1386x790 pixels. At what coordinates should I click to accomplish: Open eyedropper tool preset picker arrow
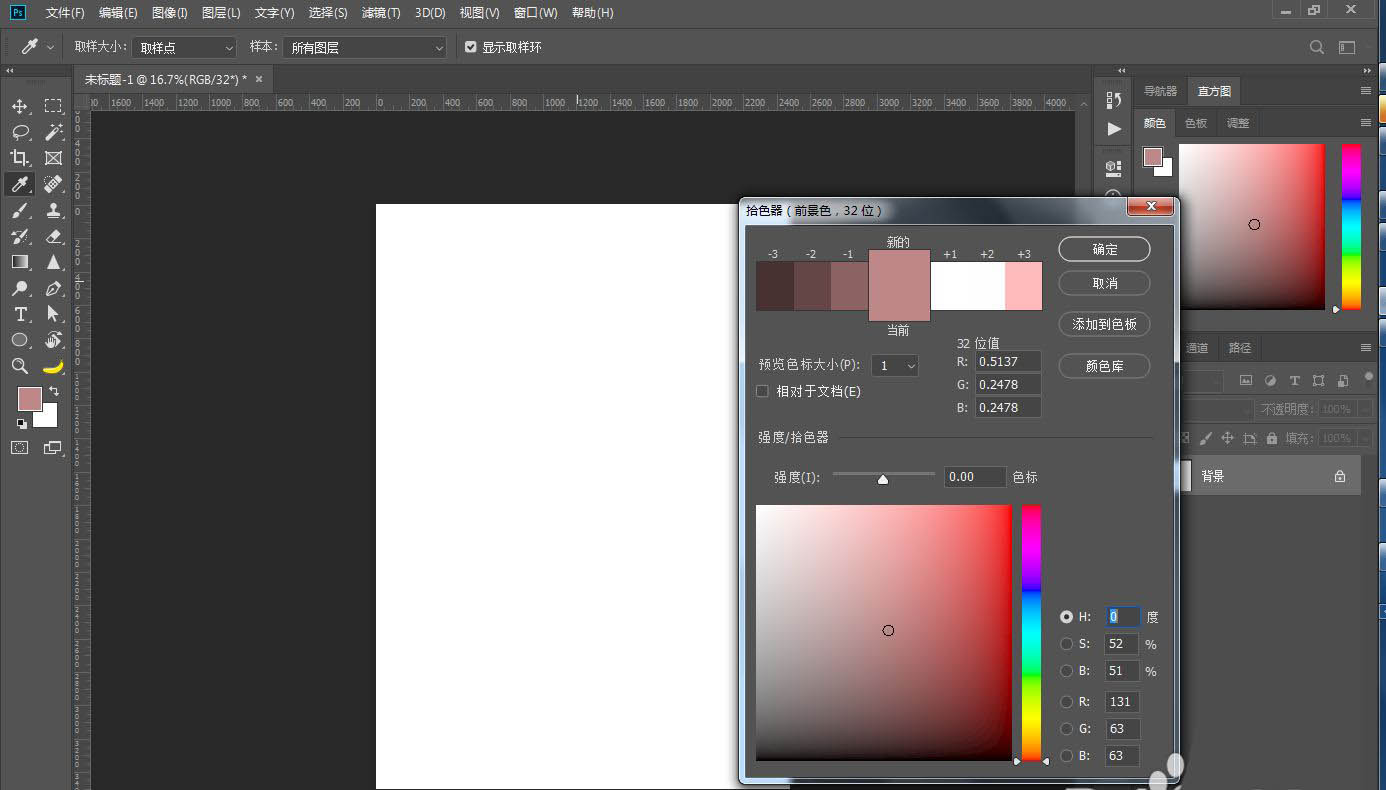50,47
